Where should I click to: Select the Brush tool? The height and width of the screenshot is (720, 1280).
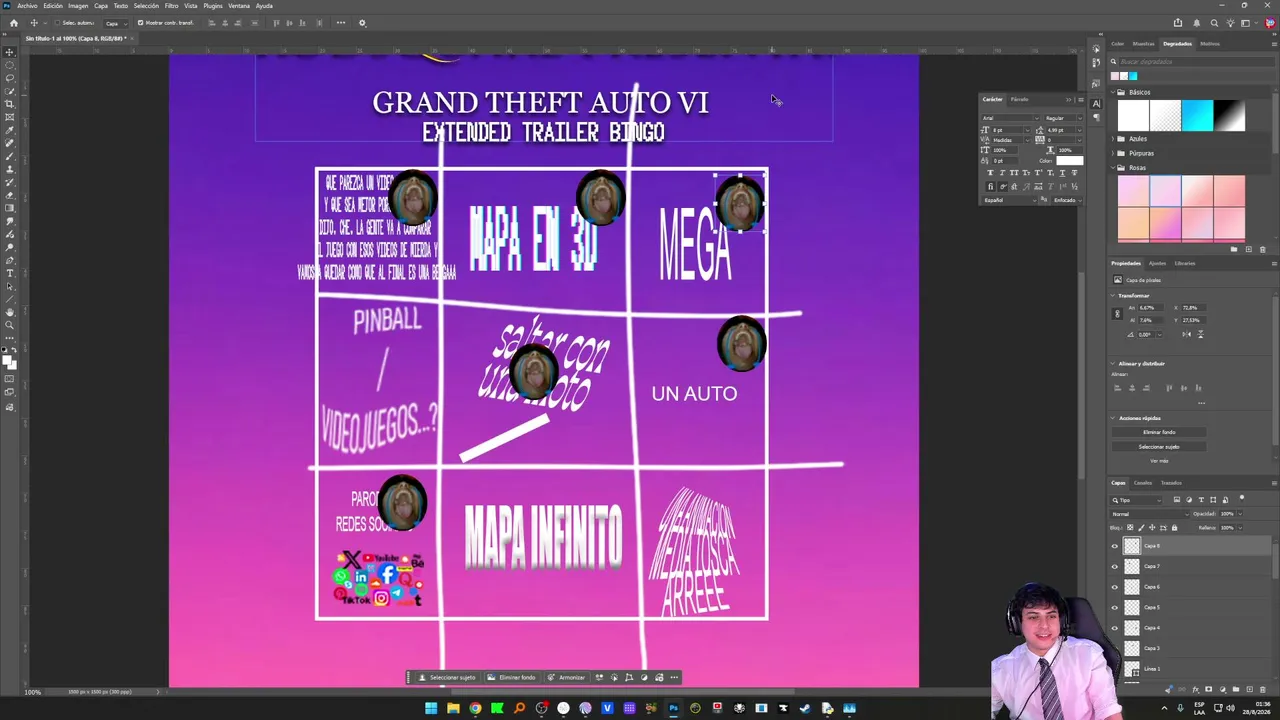coord(10,156)
